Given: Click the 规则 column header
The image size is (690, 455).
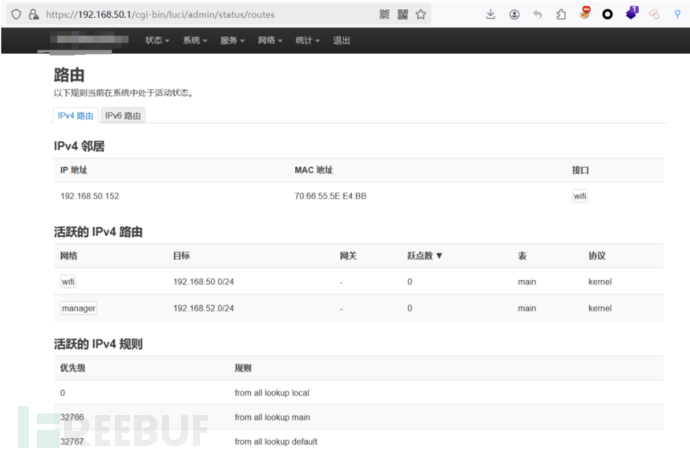Looking at the screenshot, I should pos(243,368).
